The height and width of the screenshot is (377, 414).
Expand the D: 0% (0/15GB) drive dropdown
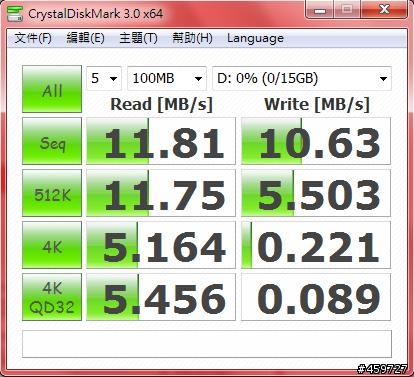point(302,79)
